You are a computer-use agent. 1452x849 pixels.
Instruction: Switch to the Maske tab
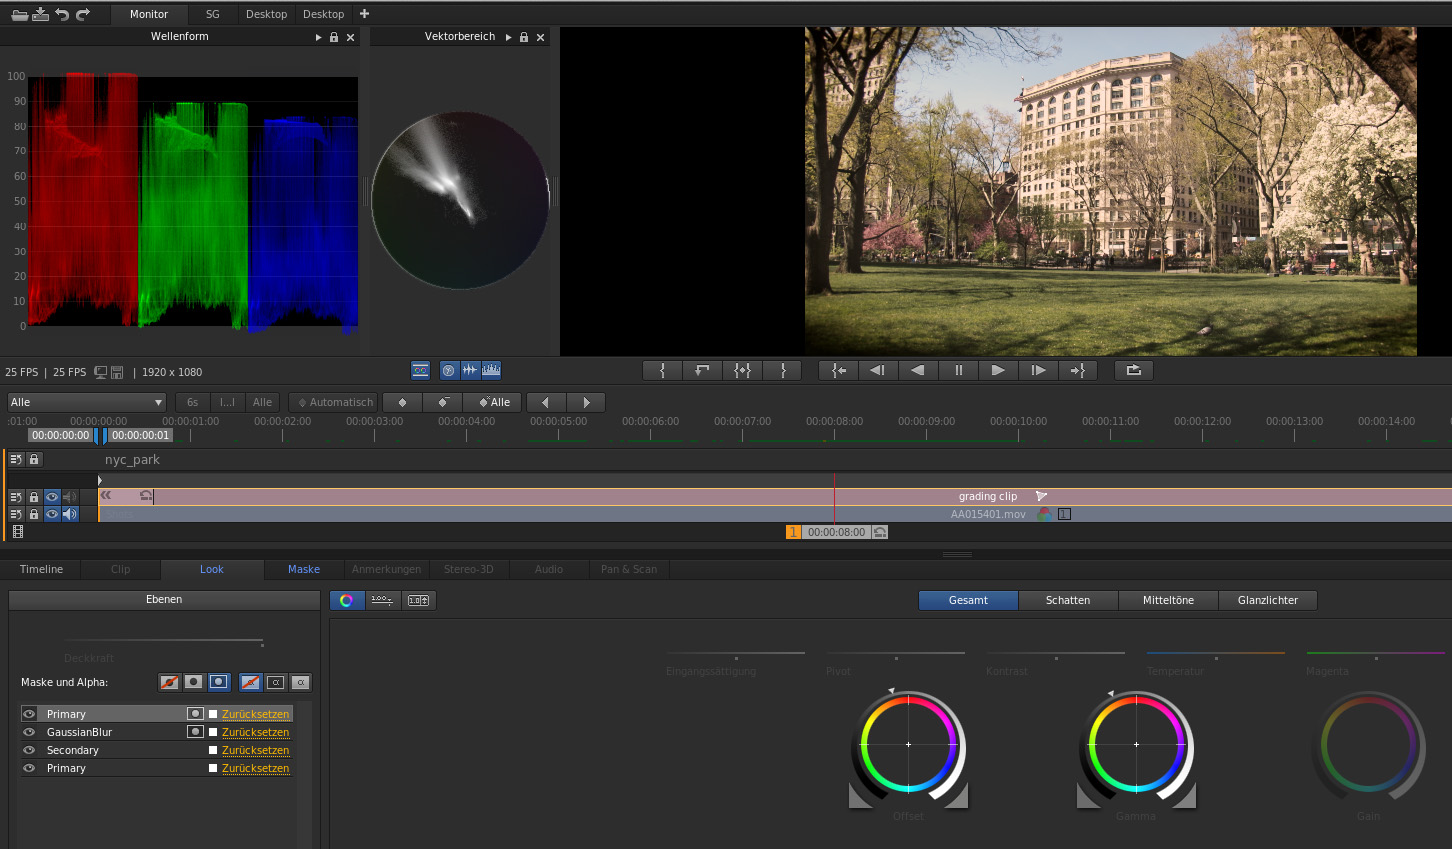click(304, 569)
